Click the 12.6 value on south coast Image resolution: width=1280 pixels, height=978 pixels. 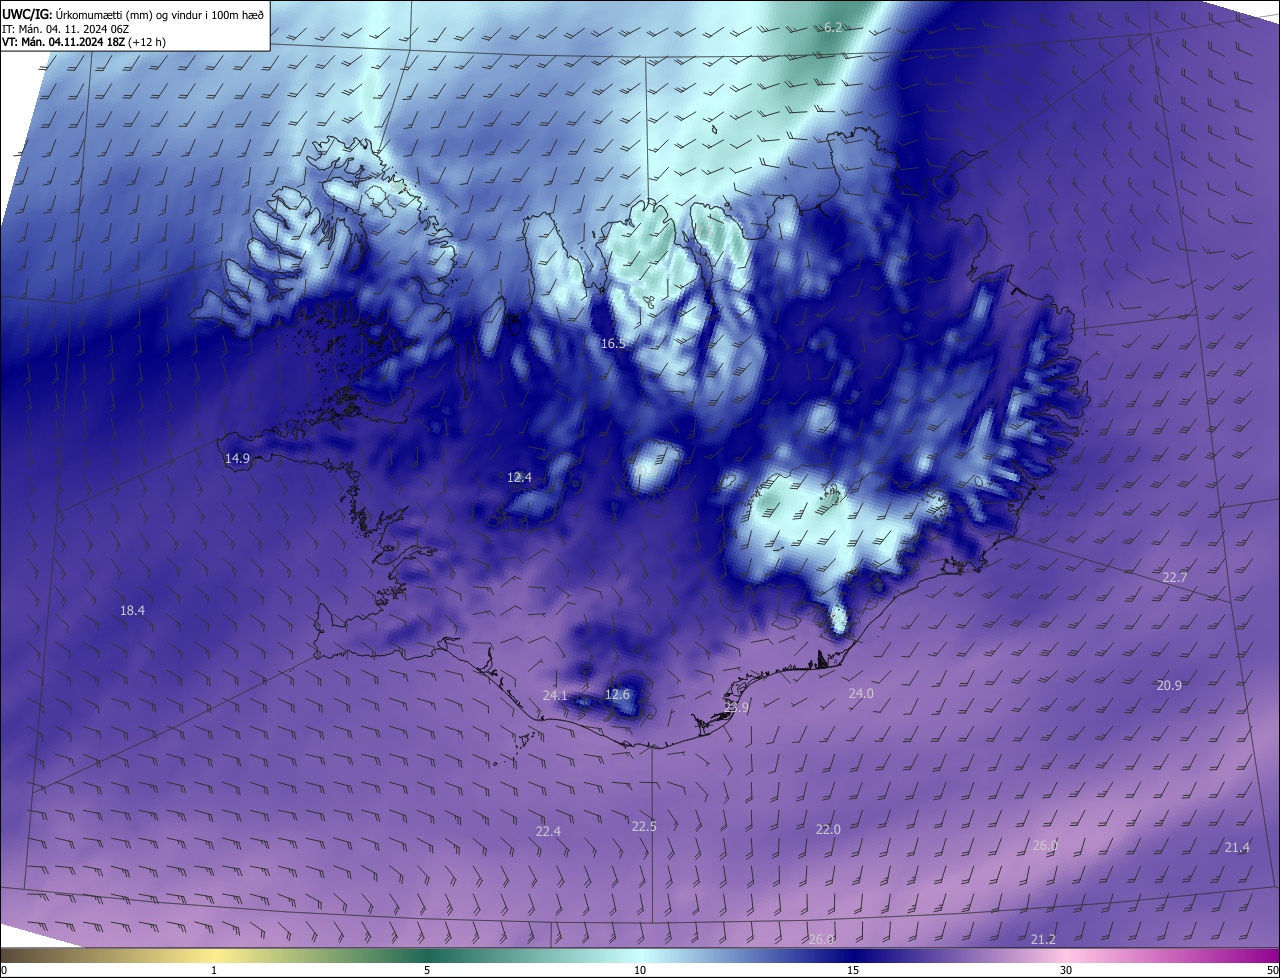pos(618,694)
